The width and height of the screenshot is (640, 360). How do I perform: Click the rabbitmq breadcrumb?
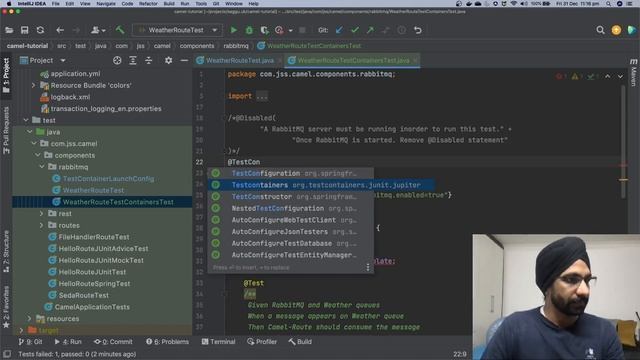(x=236, y=46)
